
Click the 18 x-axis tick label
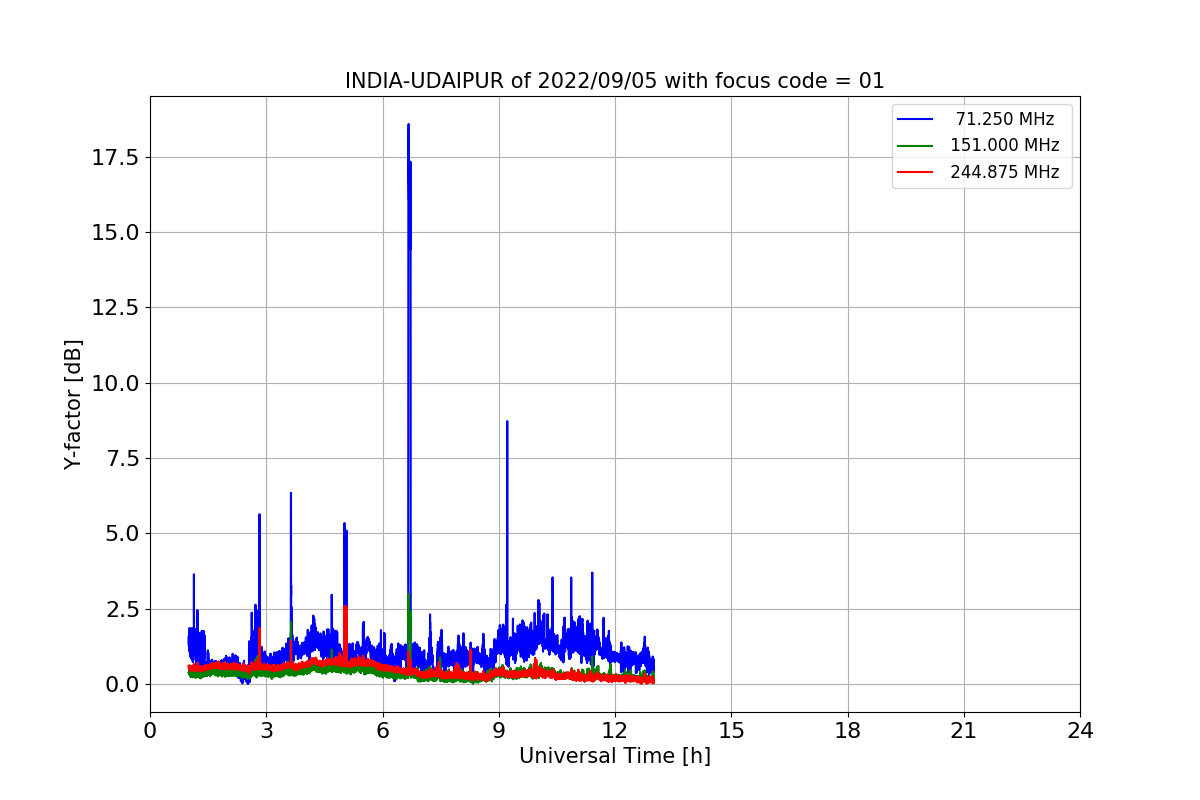click(x=847, y=731)
